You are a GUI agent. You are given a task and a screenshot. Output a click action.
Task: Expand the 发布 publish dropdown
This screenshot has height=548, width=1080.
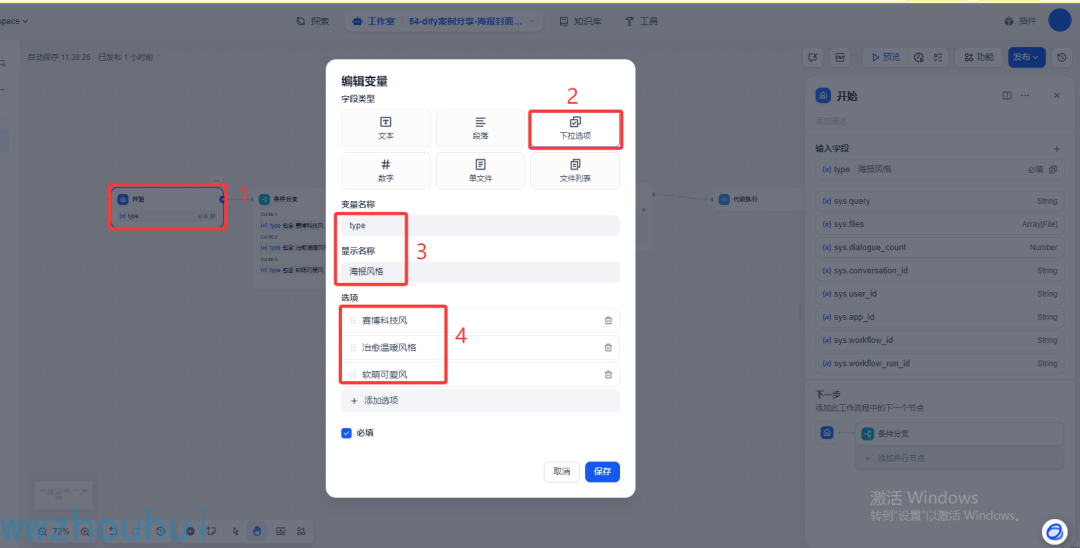point(1027,57)
